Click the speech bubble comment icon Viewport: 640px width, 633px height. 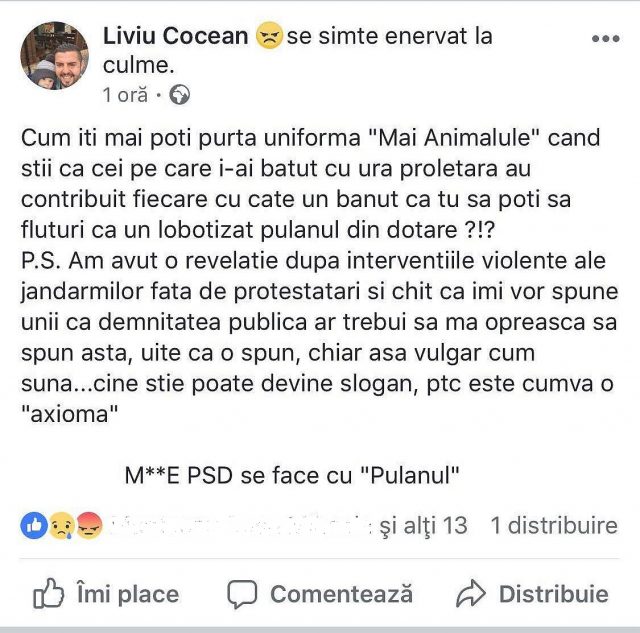[x=242, y=594]
